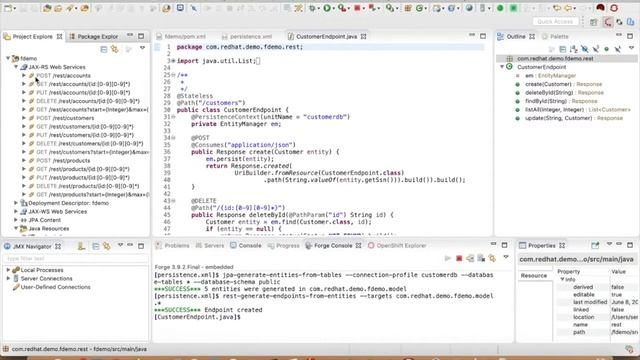Click Forge Console green start button
640x360 pixels.
click(448, 258)
